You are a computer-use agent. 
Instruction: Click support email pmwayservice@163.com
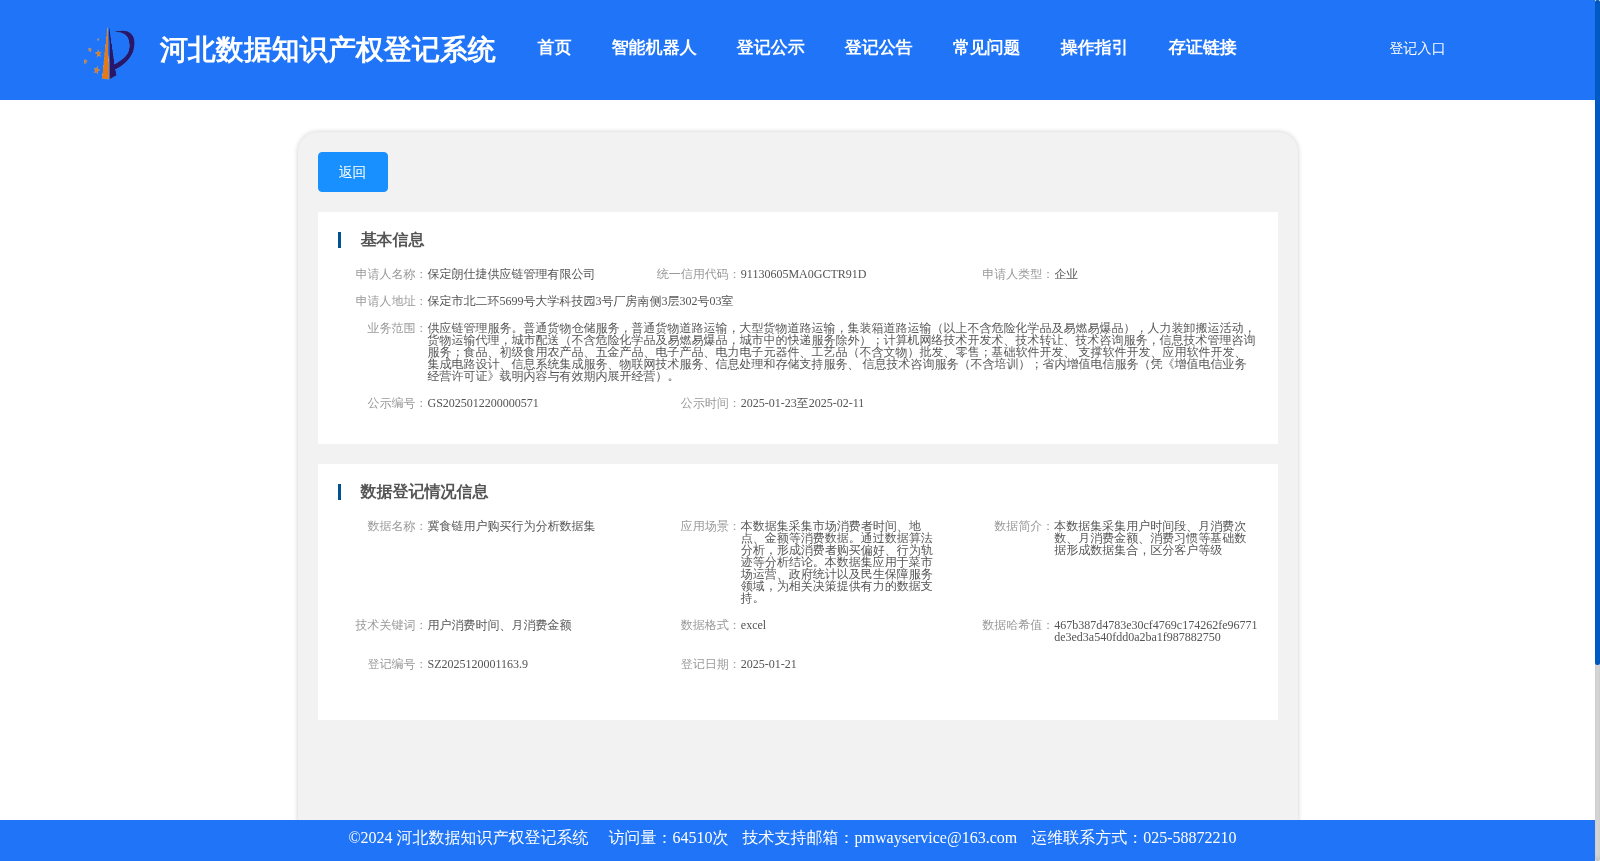(935, 838)
